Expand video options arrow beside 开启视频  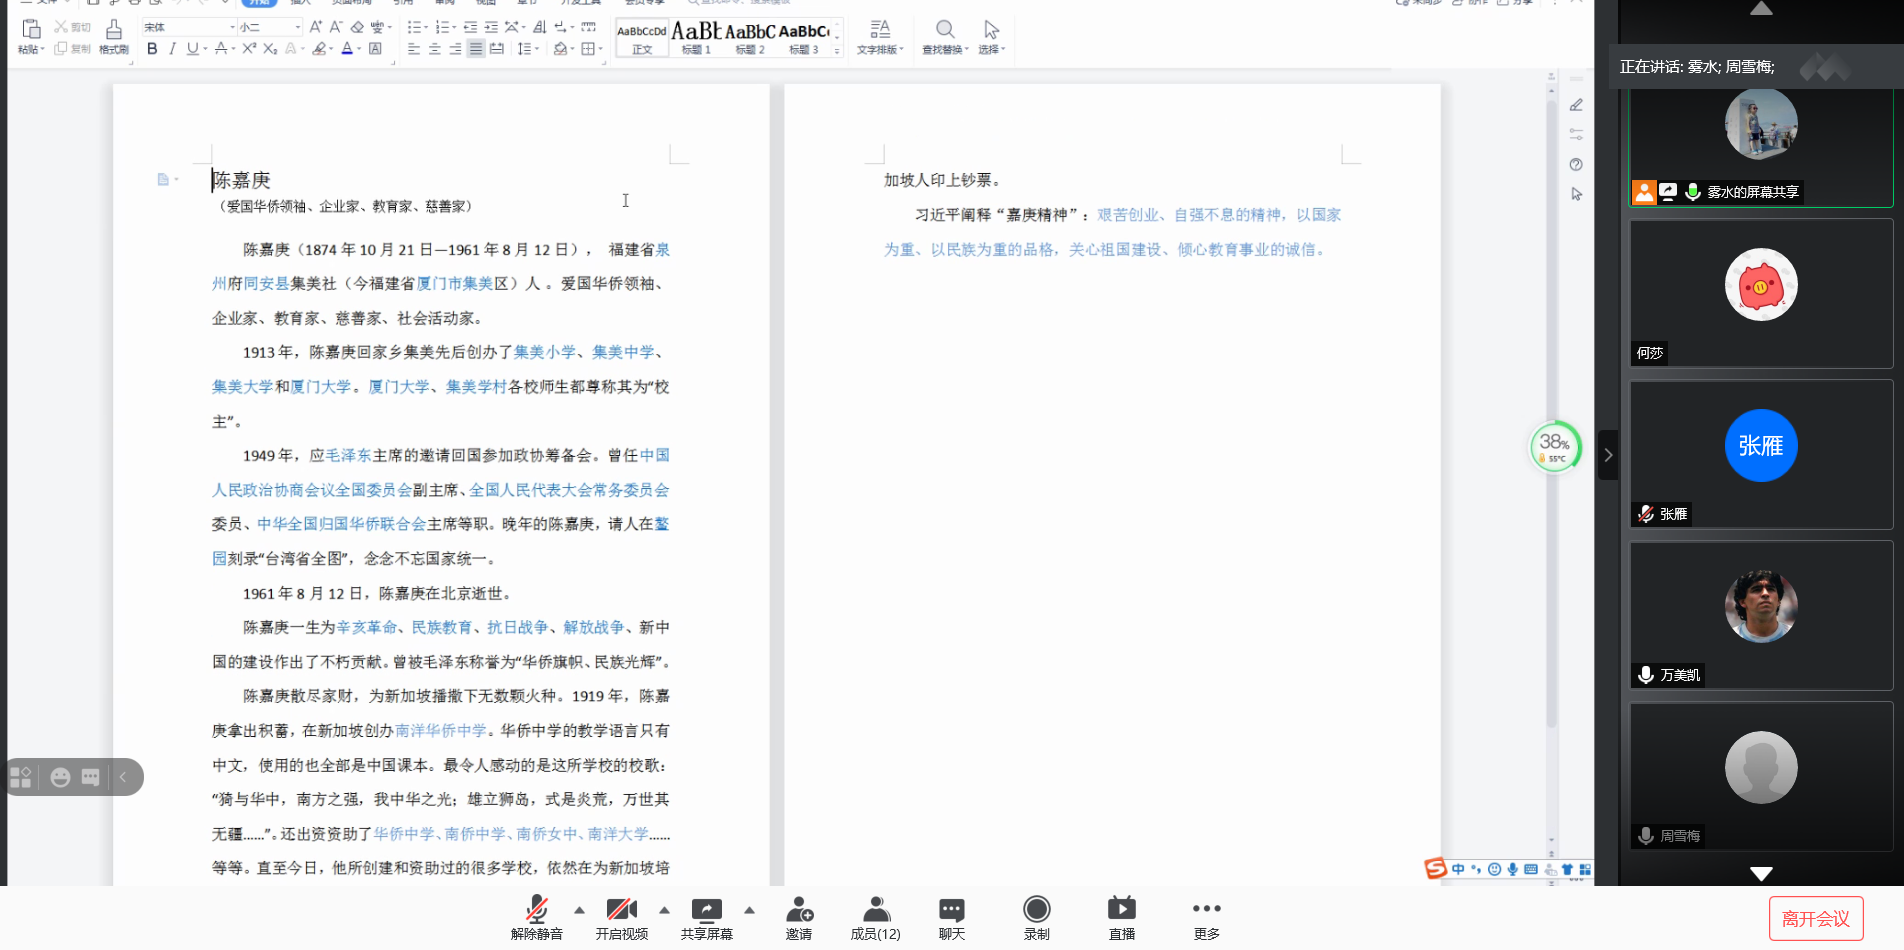(664, 910)
